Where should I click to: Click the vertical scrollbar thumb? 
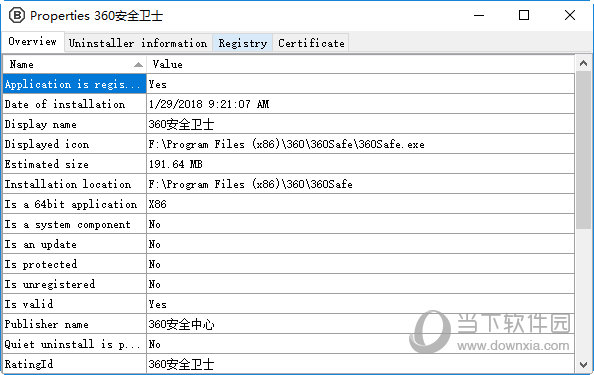583,150
